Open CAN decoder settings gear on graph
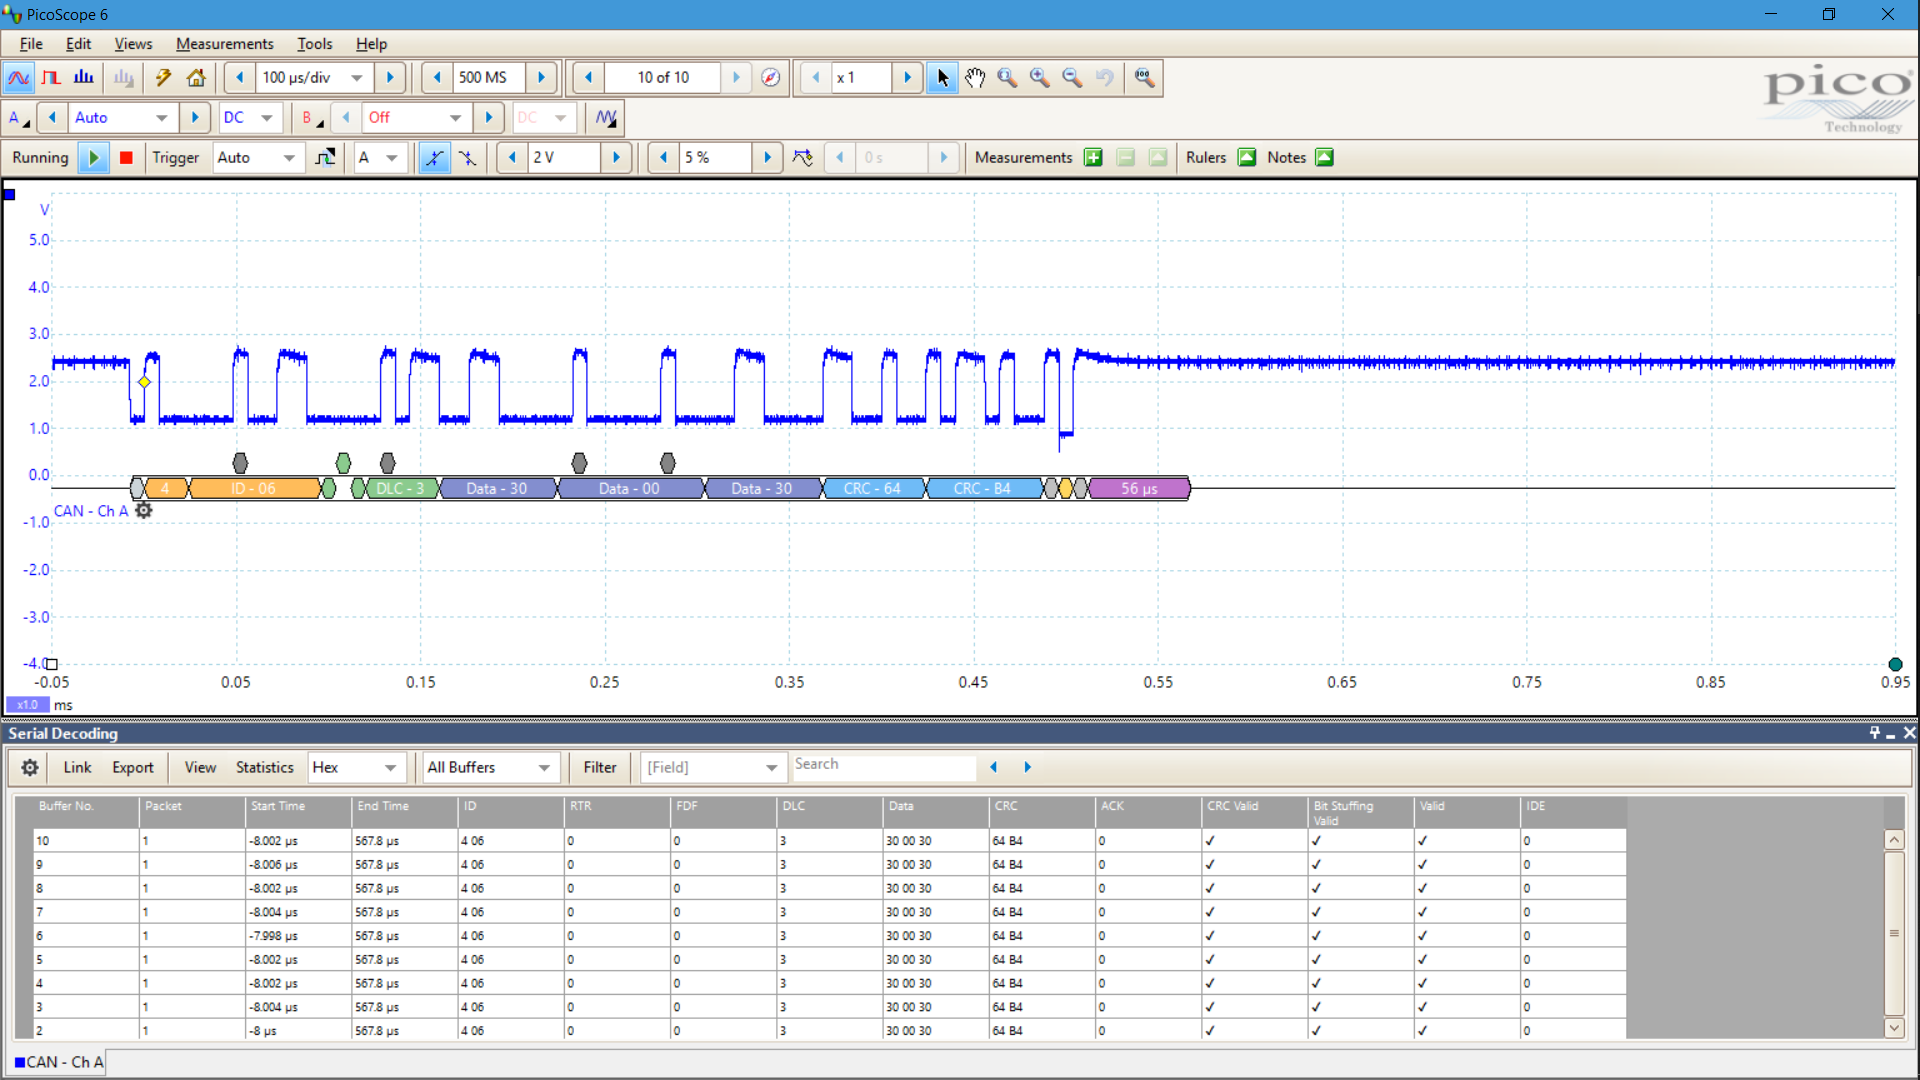This screenshot has height=1080, width=1920. (x=144, y=511)
